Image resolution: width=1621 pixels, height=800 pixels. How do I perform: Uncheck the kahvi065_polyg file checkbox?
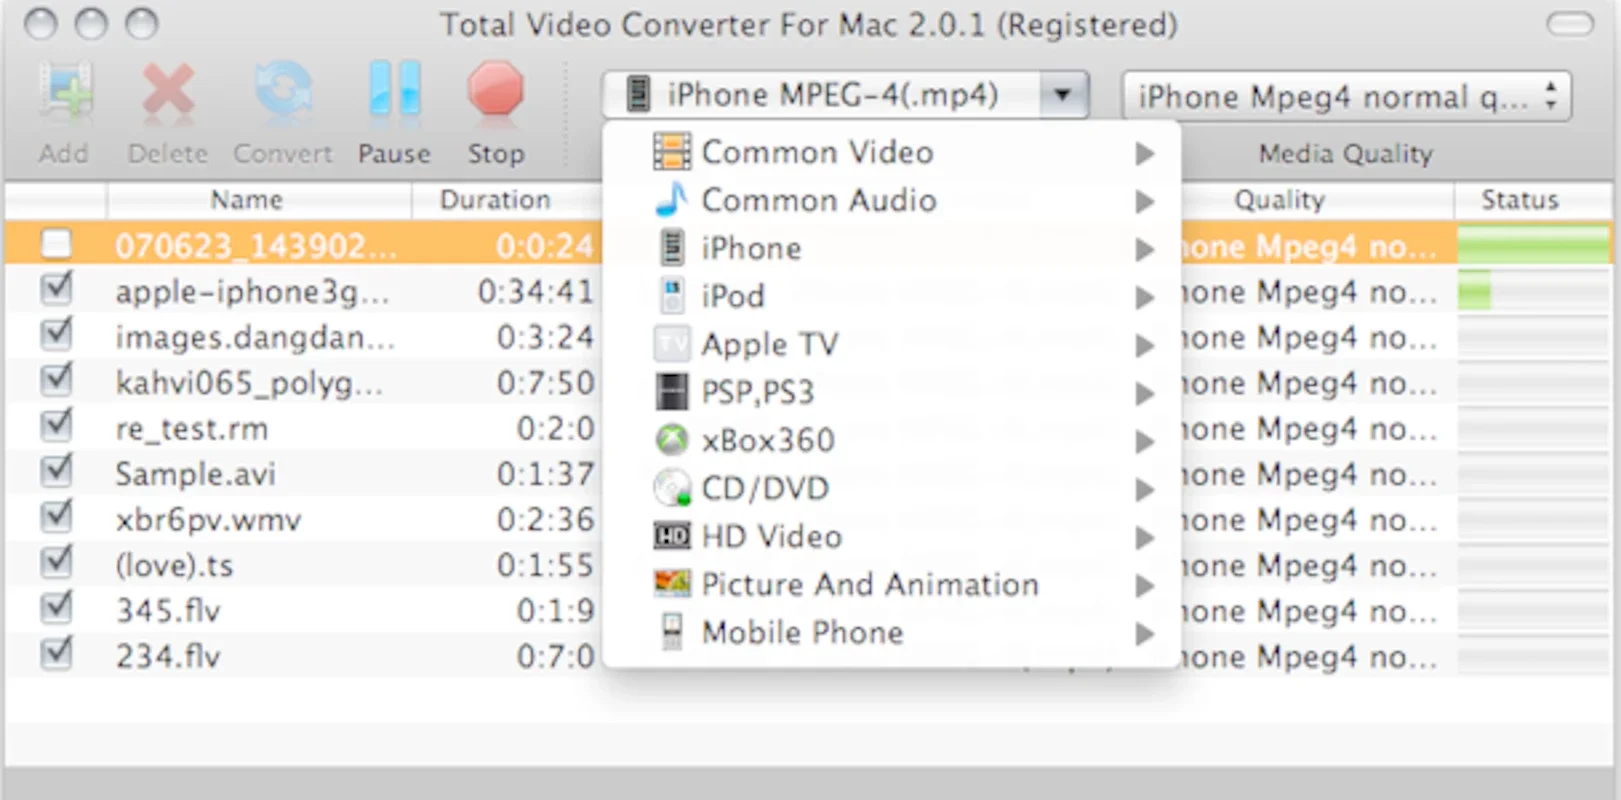tap(57, 381)
